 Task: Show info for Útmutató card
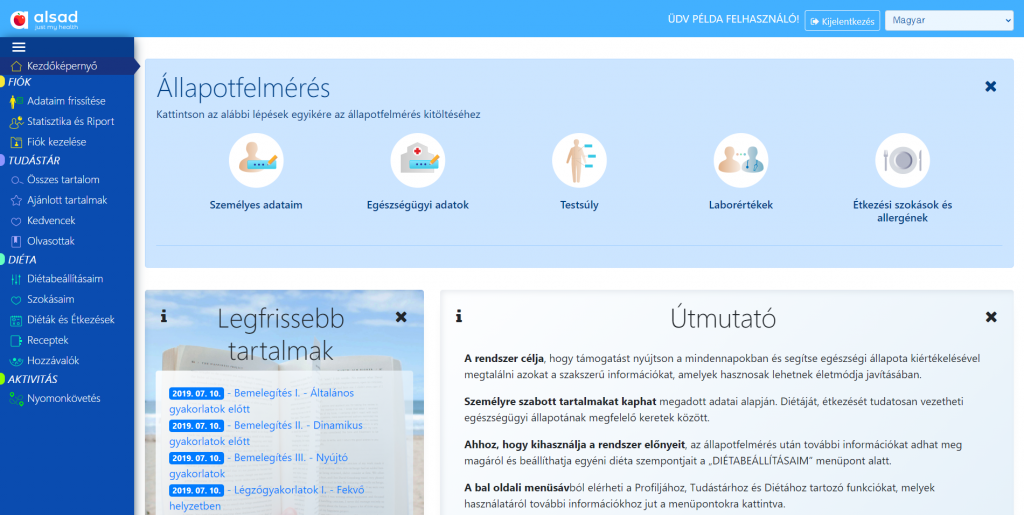459,317
